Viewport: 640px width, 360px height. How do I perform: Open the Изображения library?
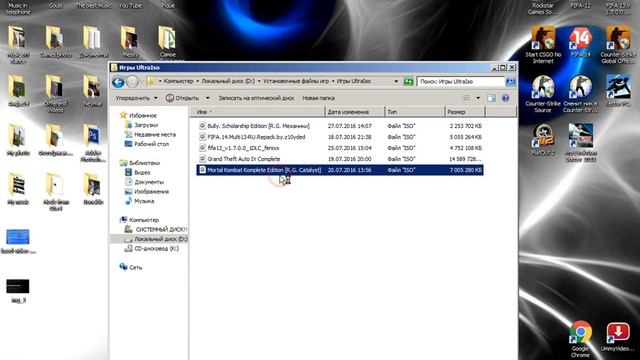click(x=151, y=191)
